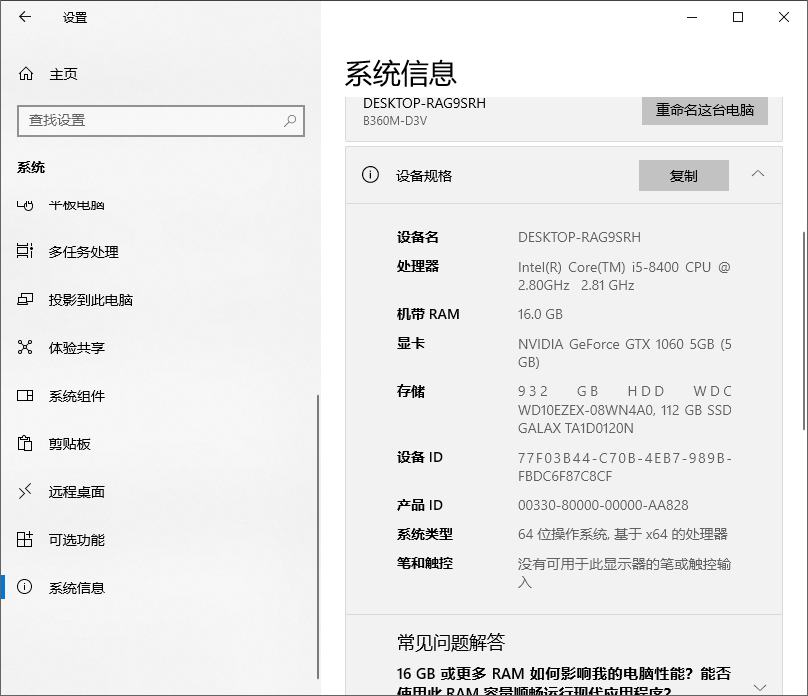Click the search magnifier icon
The image size is (808, 696).
tap(290, 121)
